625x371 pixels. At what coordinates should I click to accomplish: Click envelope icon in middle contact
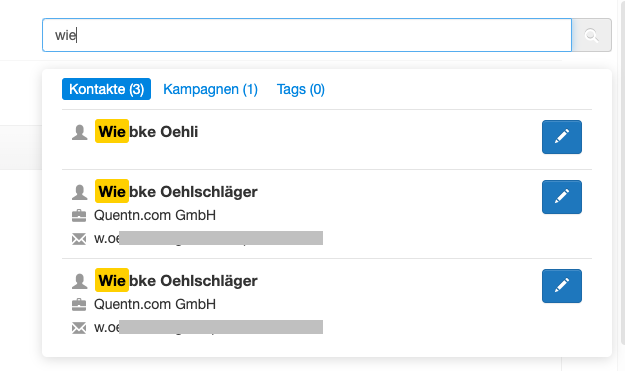[79, 239]
